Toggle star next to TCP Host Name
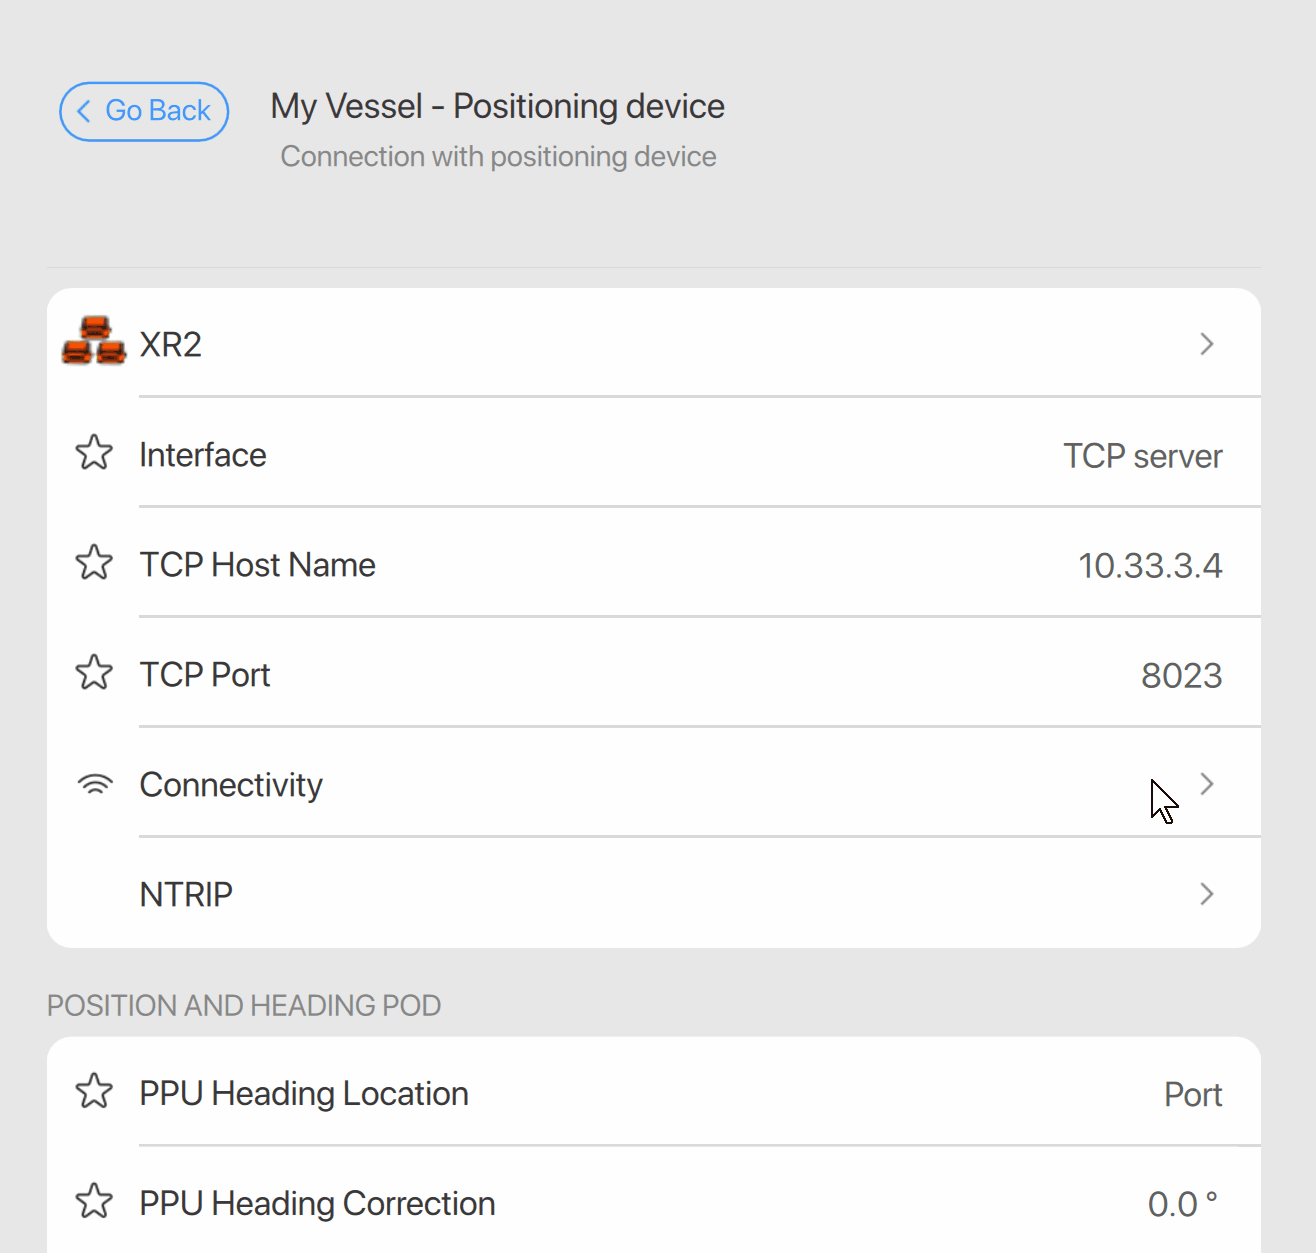This screenshot has width=1316, height=1253. click(95, 563)
